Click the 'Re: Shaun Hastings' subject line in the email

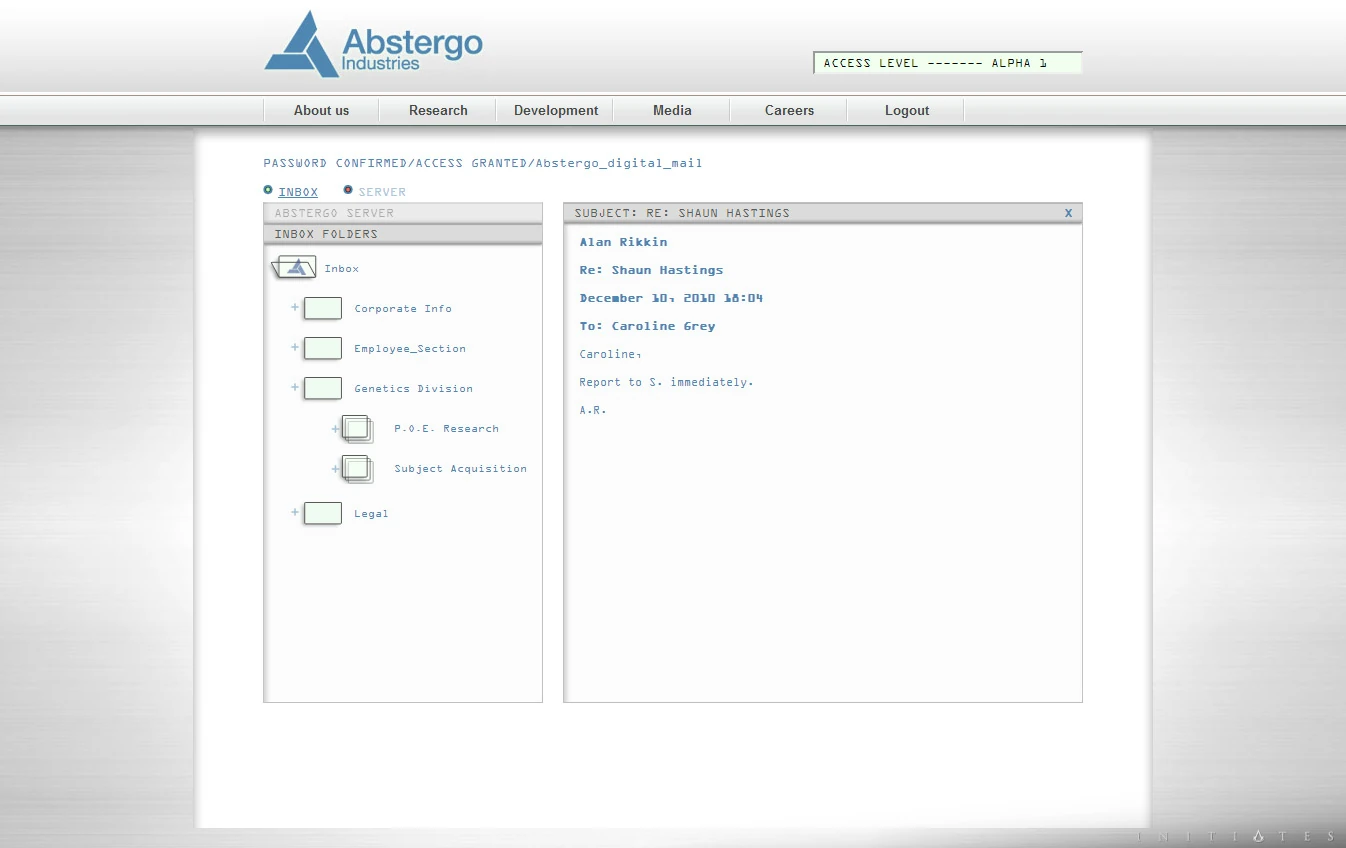pyautogui.click(x=651, y=270)
